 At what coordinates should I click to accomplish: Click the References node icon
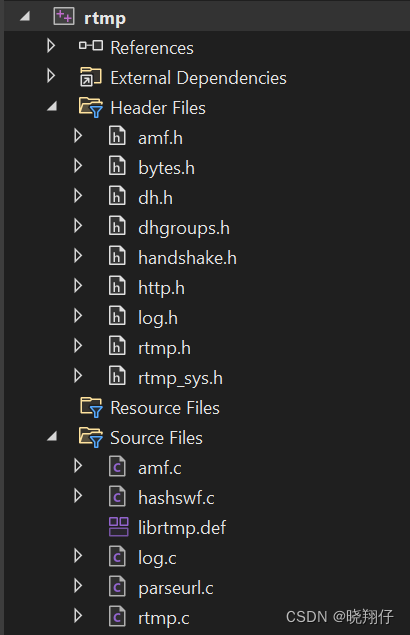click(91, 45)
